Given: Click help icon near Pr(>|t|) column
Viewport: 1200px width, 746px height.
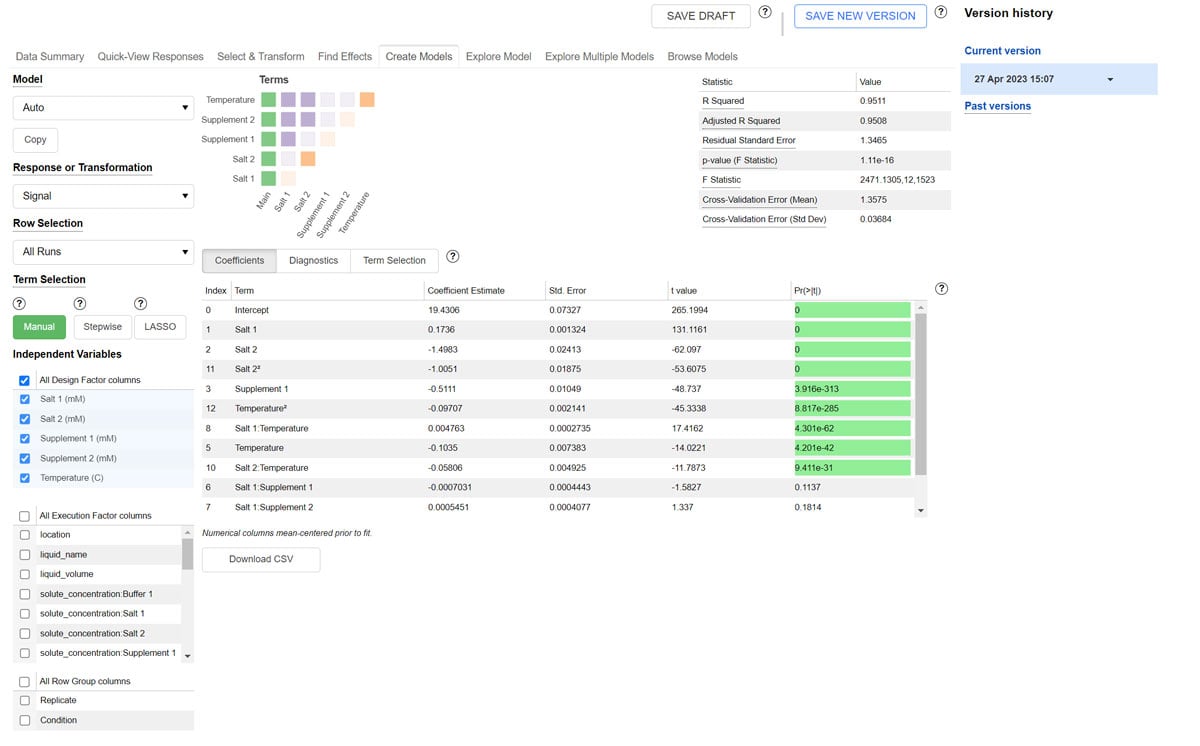Looking at the screenshot, I should tap(941, 288).
